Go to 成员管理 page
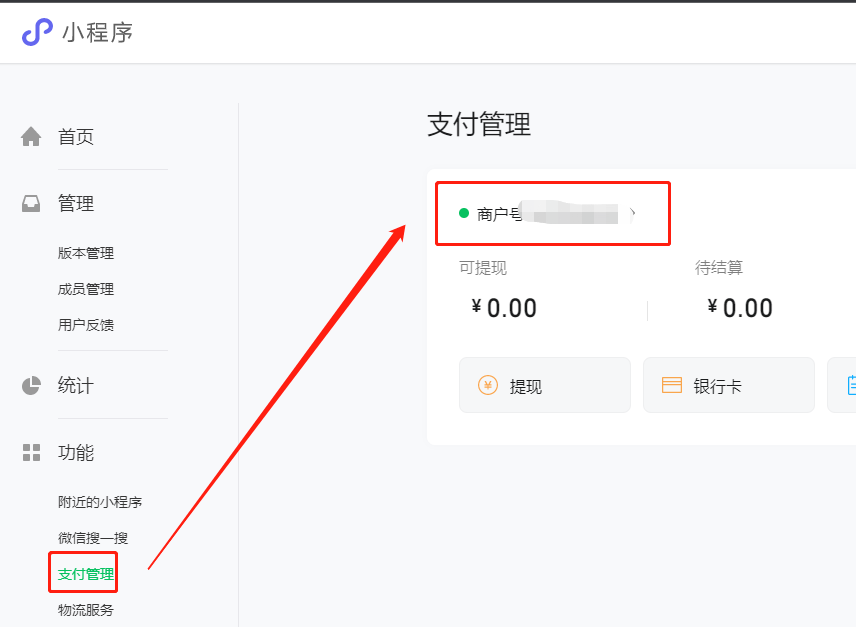 (x=86, y=289)
